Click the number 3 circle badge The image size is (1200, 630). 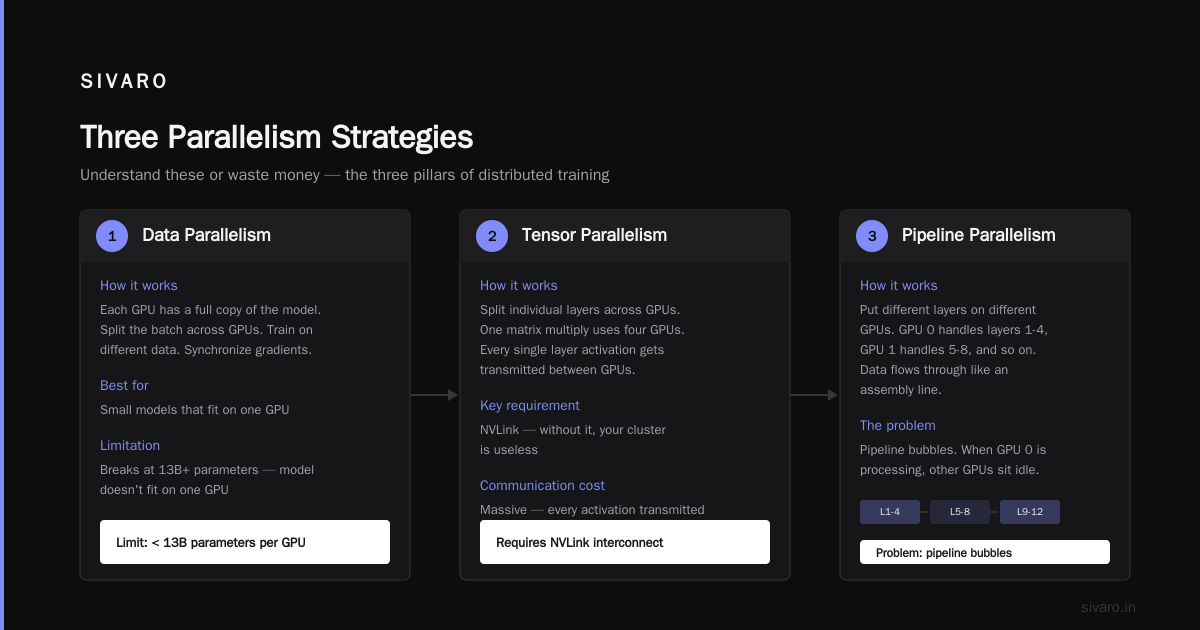coord(872,236)
